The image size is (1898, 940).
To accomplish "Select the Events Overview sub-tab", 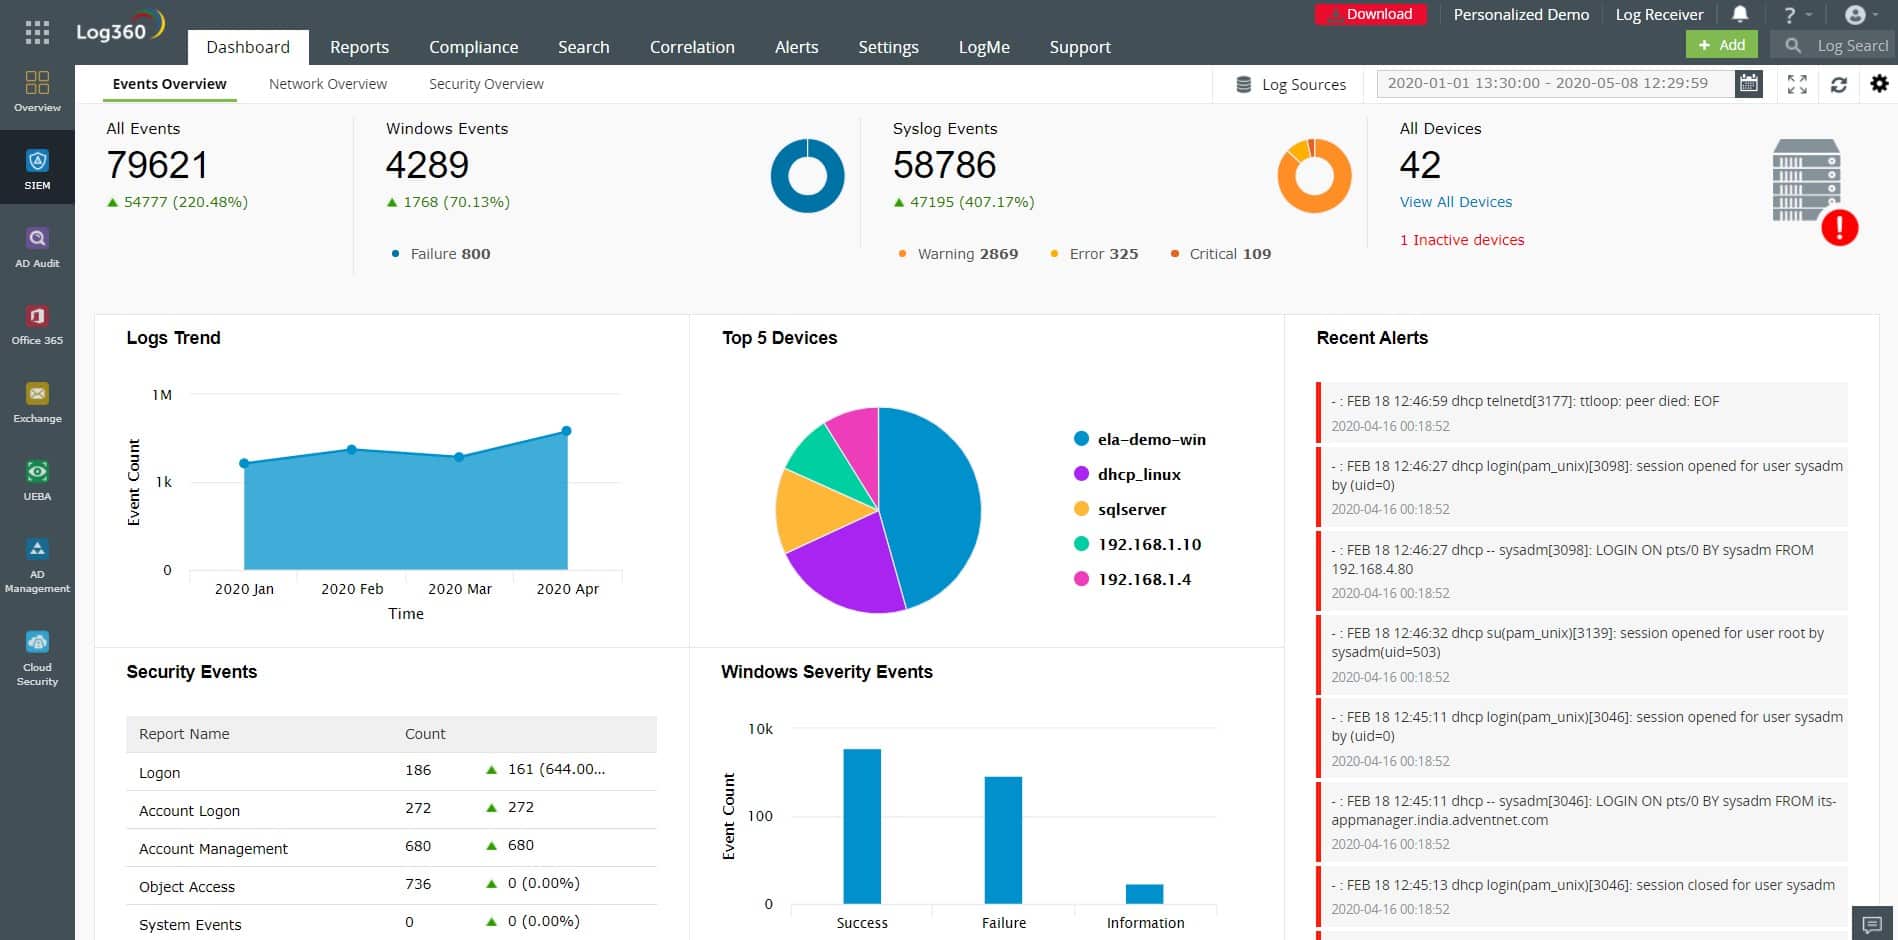I will pyautogui.click(x=169, y=84).
